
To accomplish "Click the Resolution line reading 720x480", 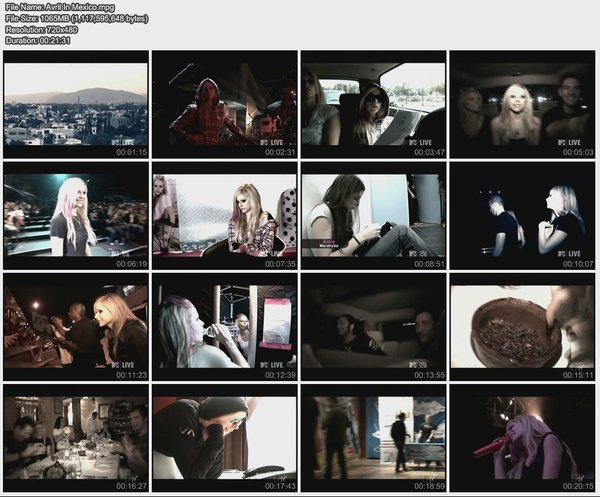I will click(41, 29).
